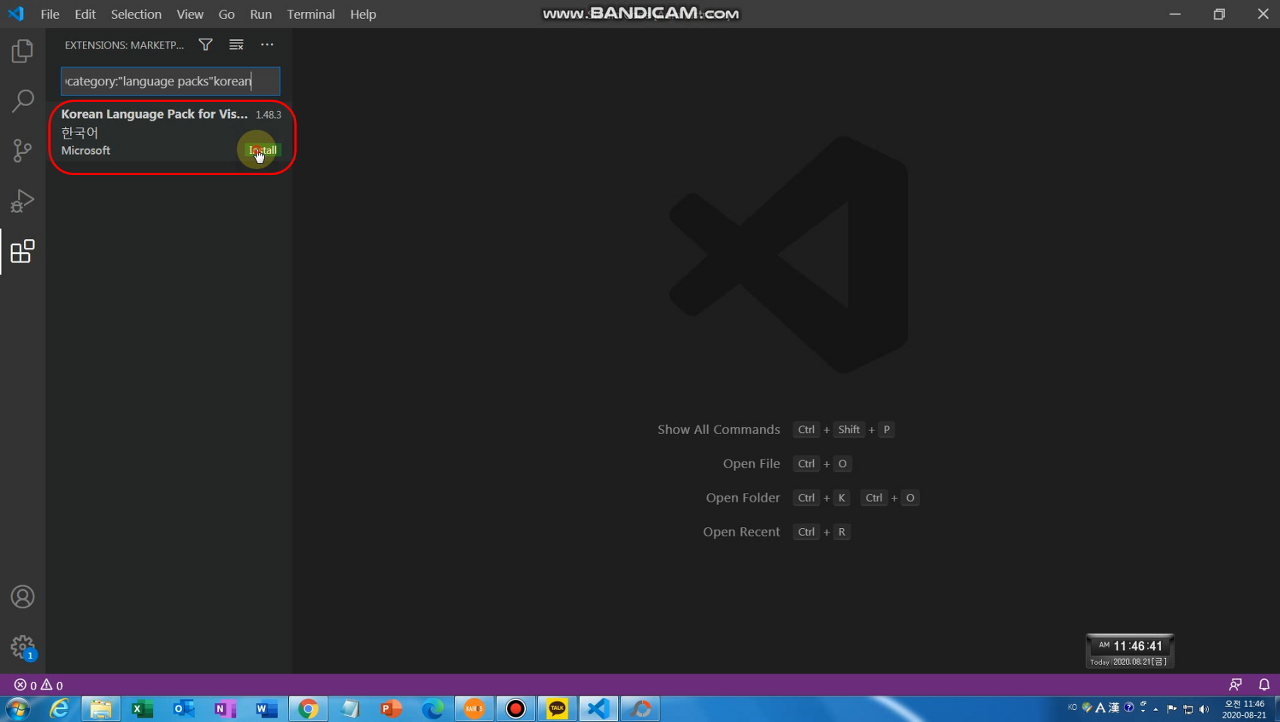1280x722 pixels.
Task: Open OneNote from taskbar
Action: point(225,709)
